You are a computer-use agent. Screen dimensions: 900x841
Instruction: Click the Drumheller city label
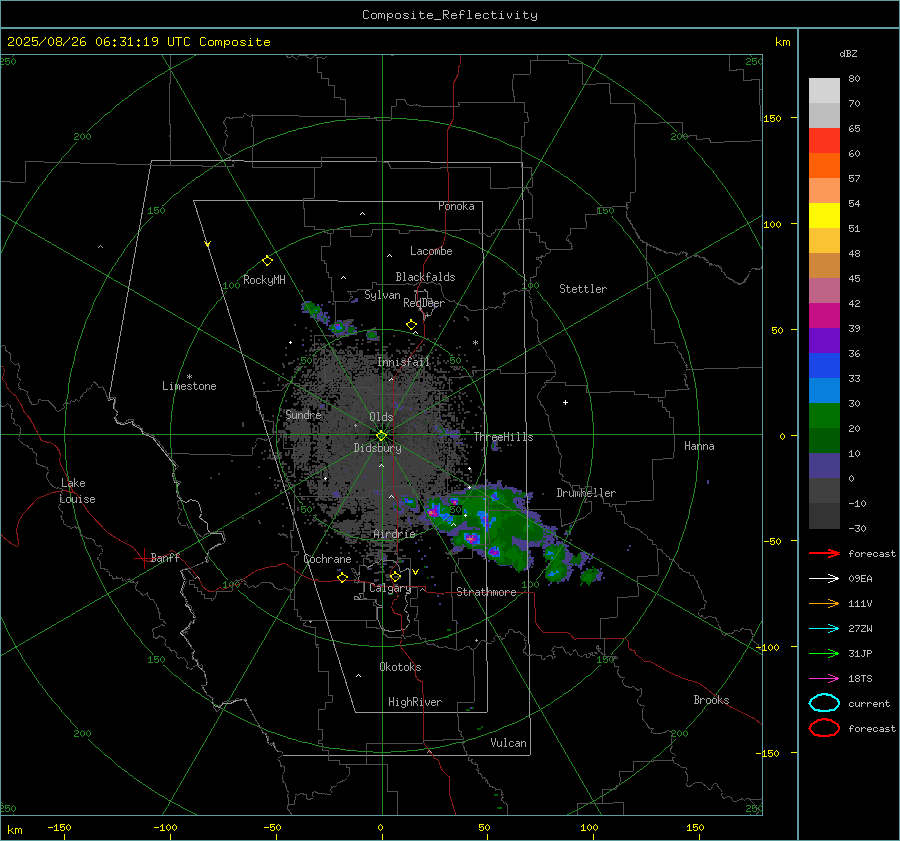(586, 493)
